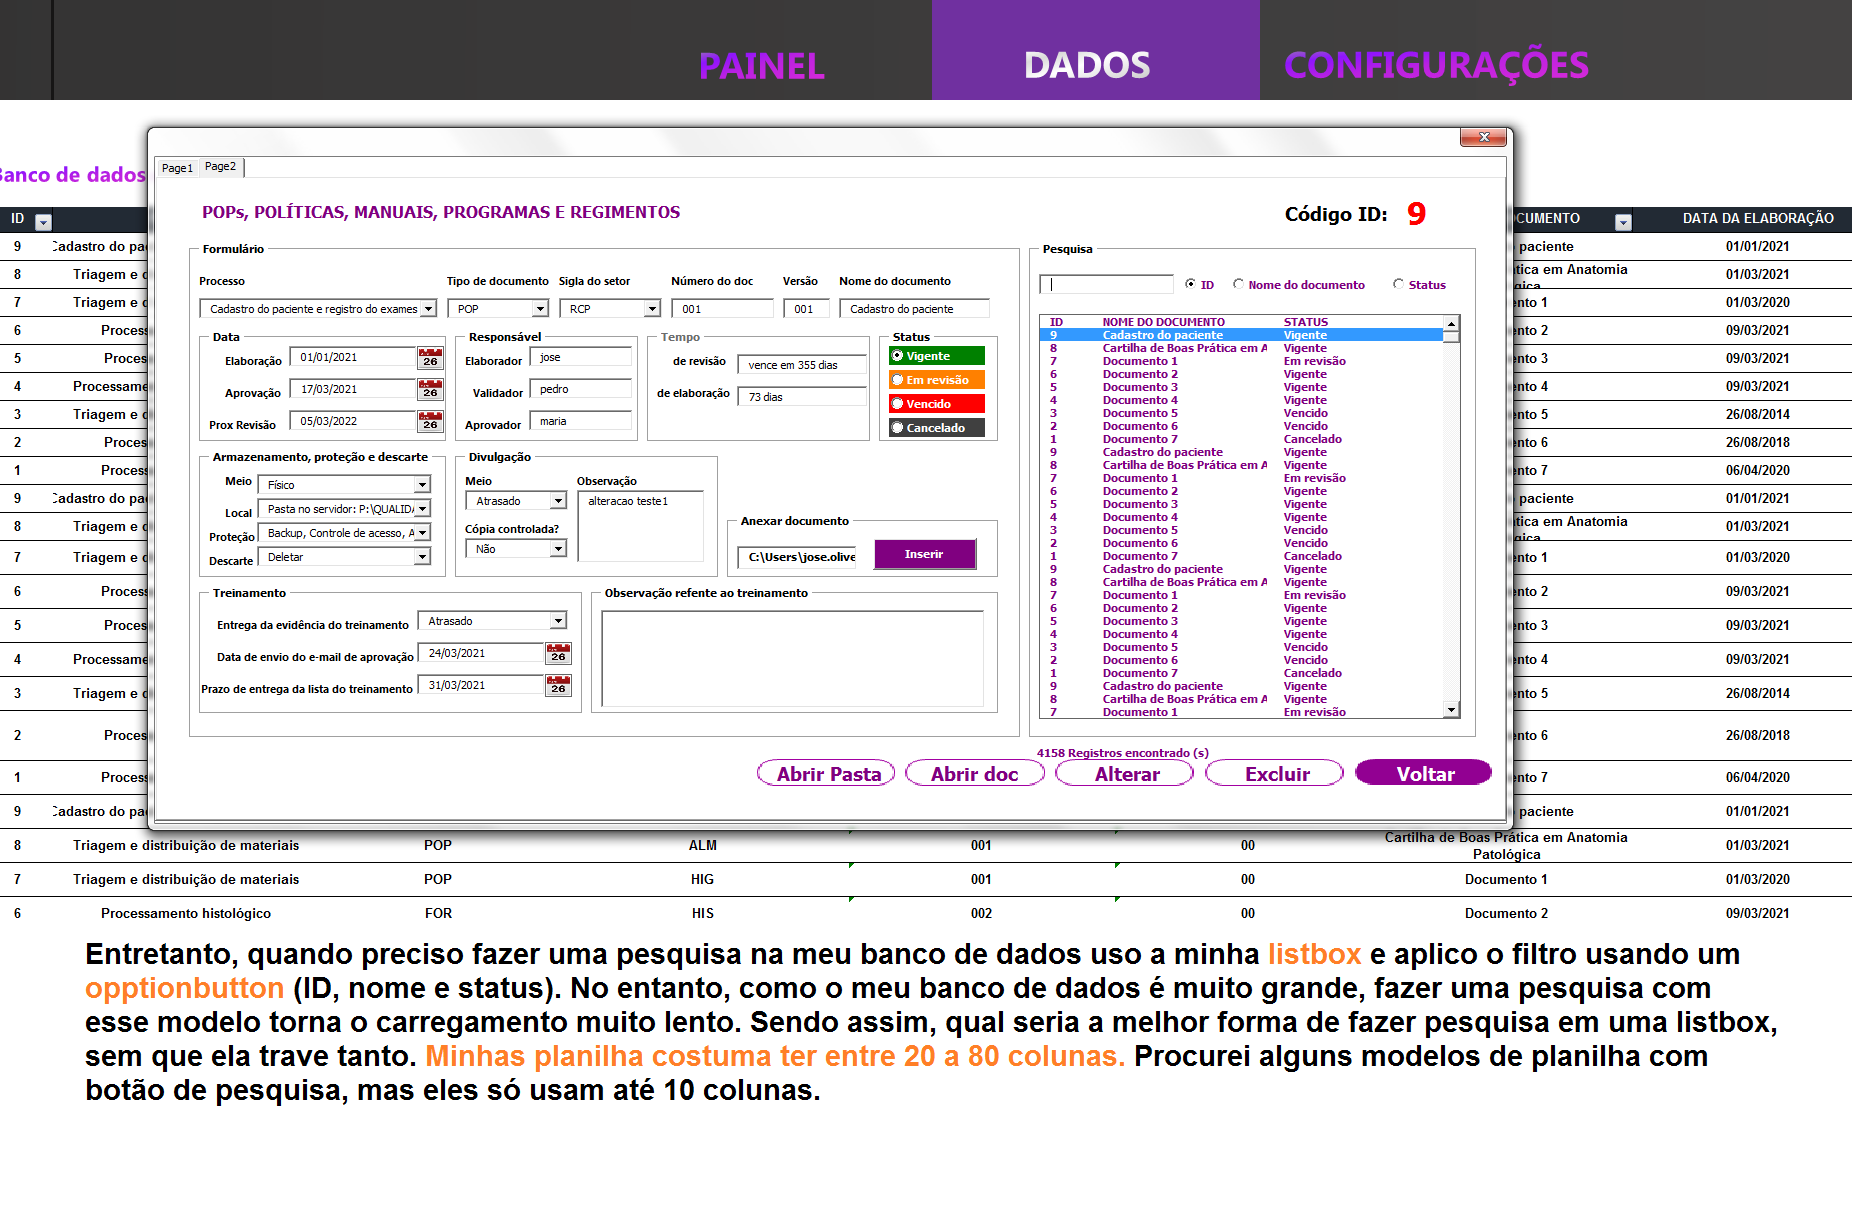Select the Nome do documento search option

[1299, 285]
